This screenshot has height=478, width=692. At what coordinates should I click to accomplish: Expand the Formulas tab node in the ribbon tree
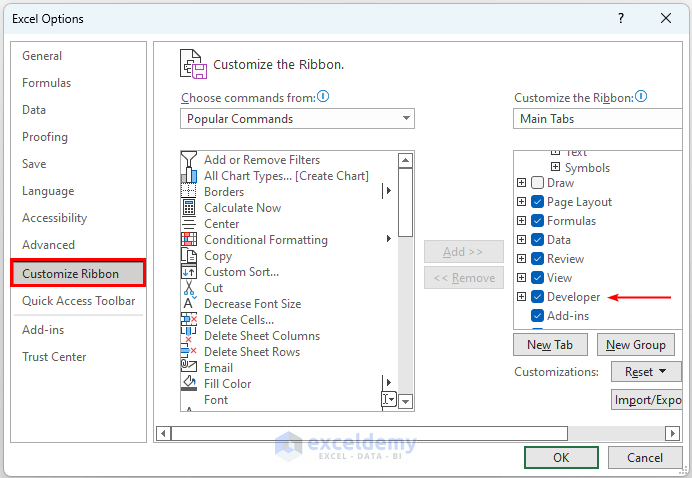[521, 221]
